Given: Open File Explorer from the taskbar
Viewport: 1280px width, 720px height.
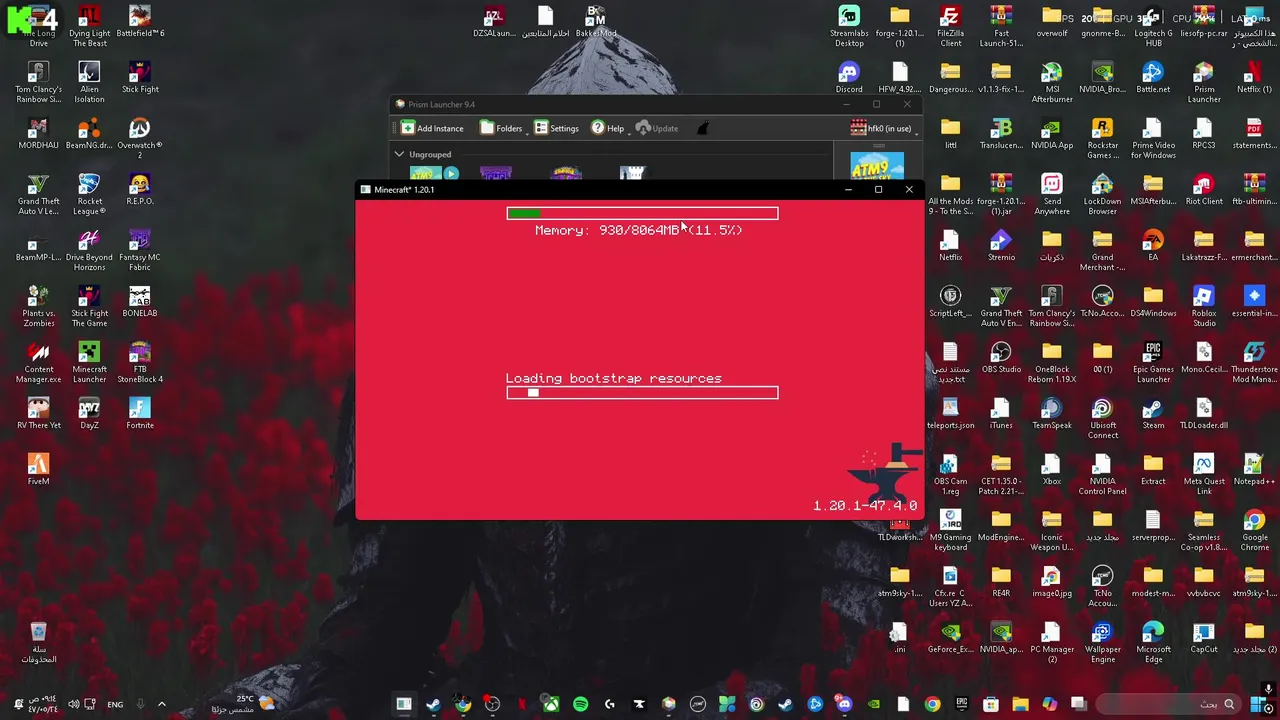Looking at the screenshot, I should pyautogui.click(x=1020, y=704).
